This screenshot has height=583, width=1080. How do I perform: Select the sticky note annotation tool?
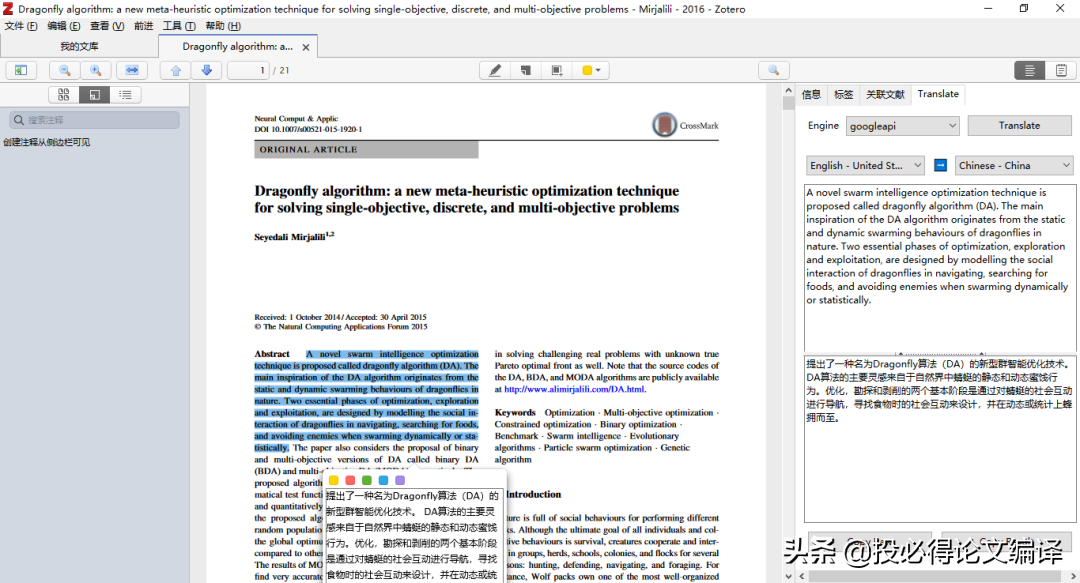pyautogui.click(x=526, y=70)
